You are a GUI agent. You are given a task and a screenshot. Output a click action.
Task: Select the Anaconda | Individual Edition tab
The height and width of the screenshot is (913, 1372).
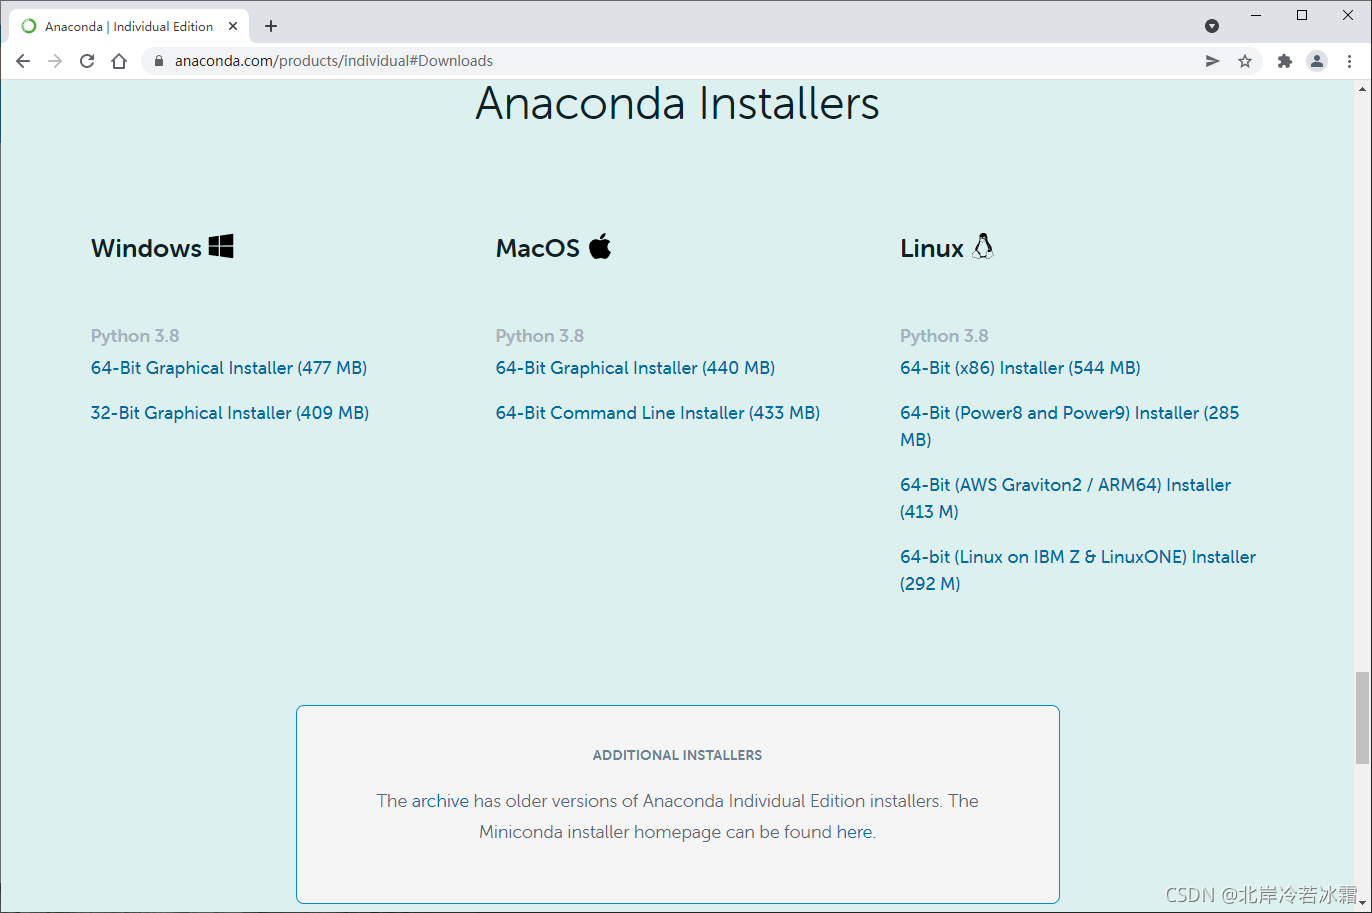[x=129, y=26]
